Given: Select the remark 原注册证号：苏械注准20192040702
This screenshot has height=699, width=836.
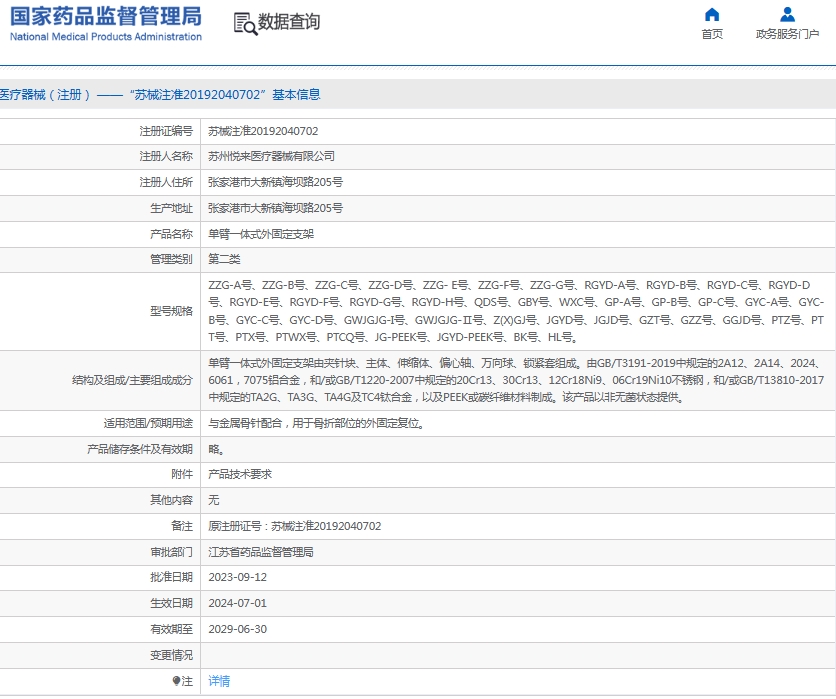Looking at the screenshot, I should (294, 526).
